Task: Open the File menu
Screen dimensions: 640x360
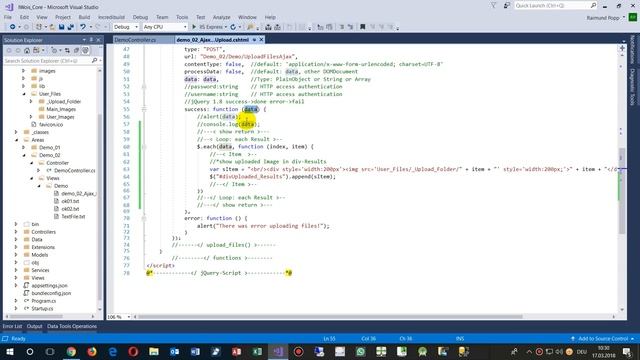Action: tap(8, 17)
